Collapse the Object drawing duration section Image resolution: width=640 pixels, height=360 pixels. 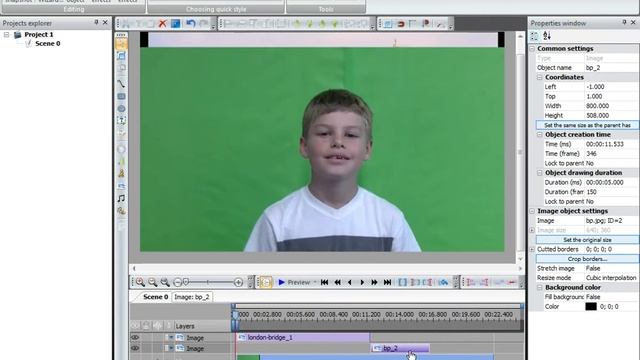(540, 173)
